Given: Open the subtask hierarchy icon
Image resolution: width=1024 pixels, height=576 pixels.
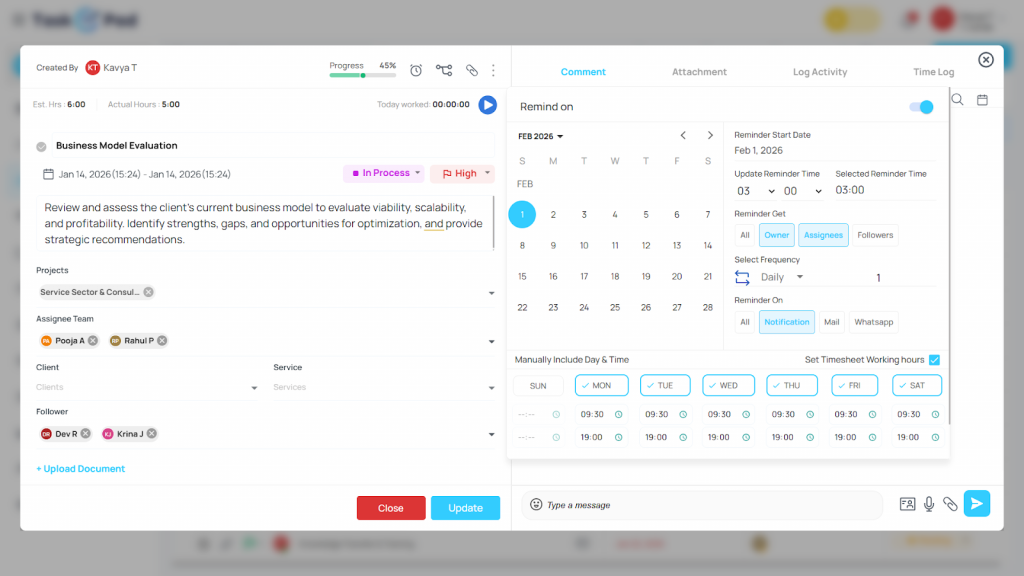Looking at the screenshot, I should click(x=444, y=70).
